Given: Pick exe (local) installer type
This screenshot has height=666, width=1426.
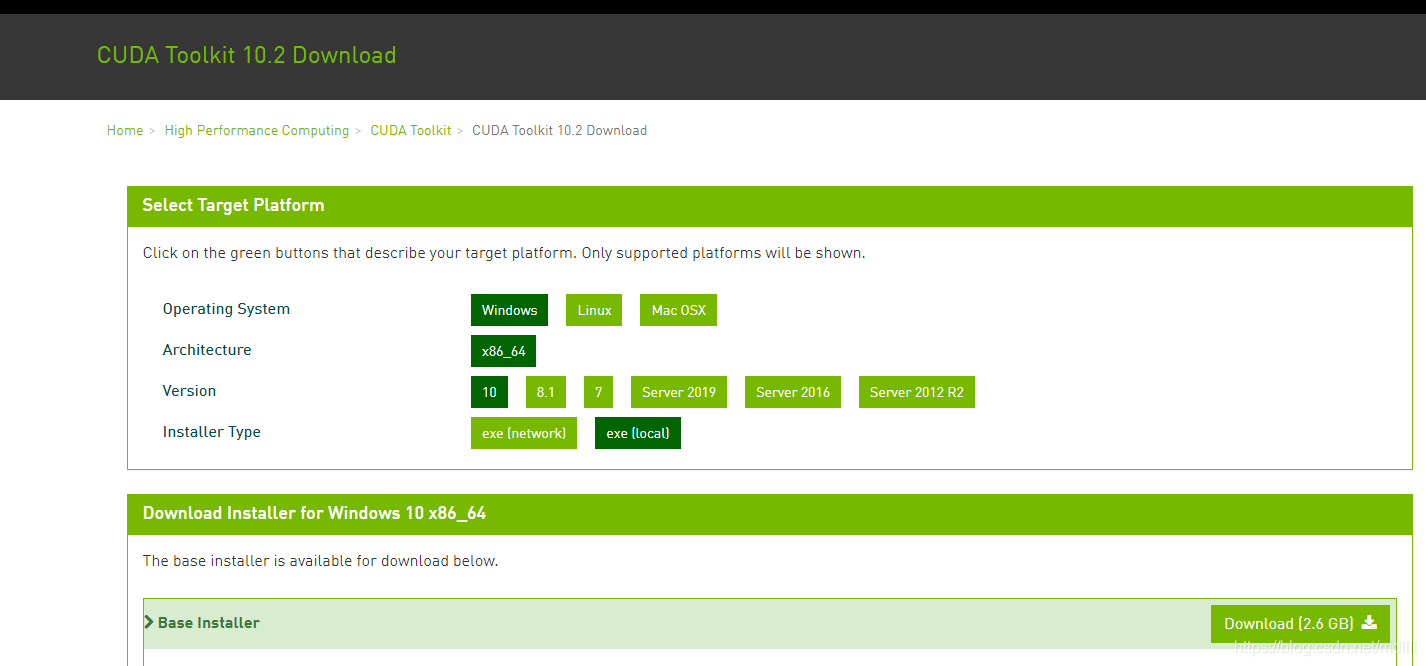Looking at the screenshot, I should [x=638, y=433].
